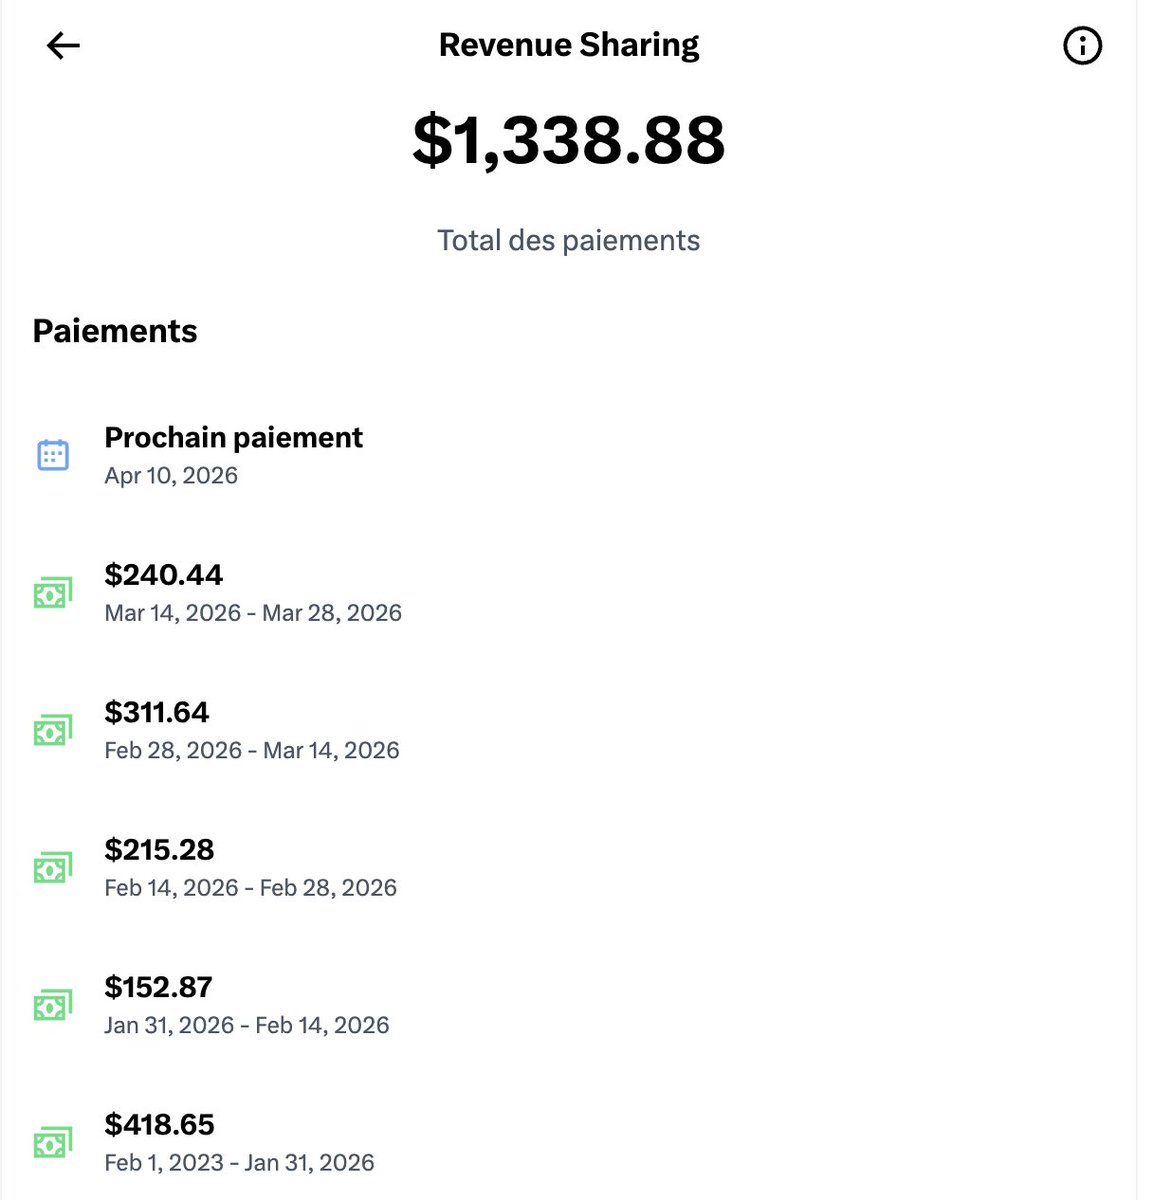Click the Prochain paiement heading
1153x1200 pixels.
(x=233, y=438)
